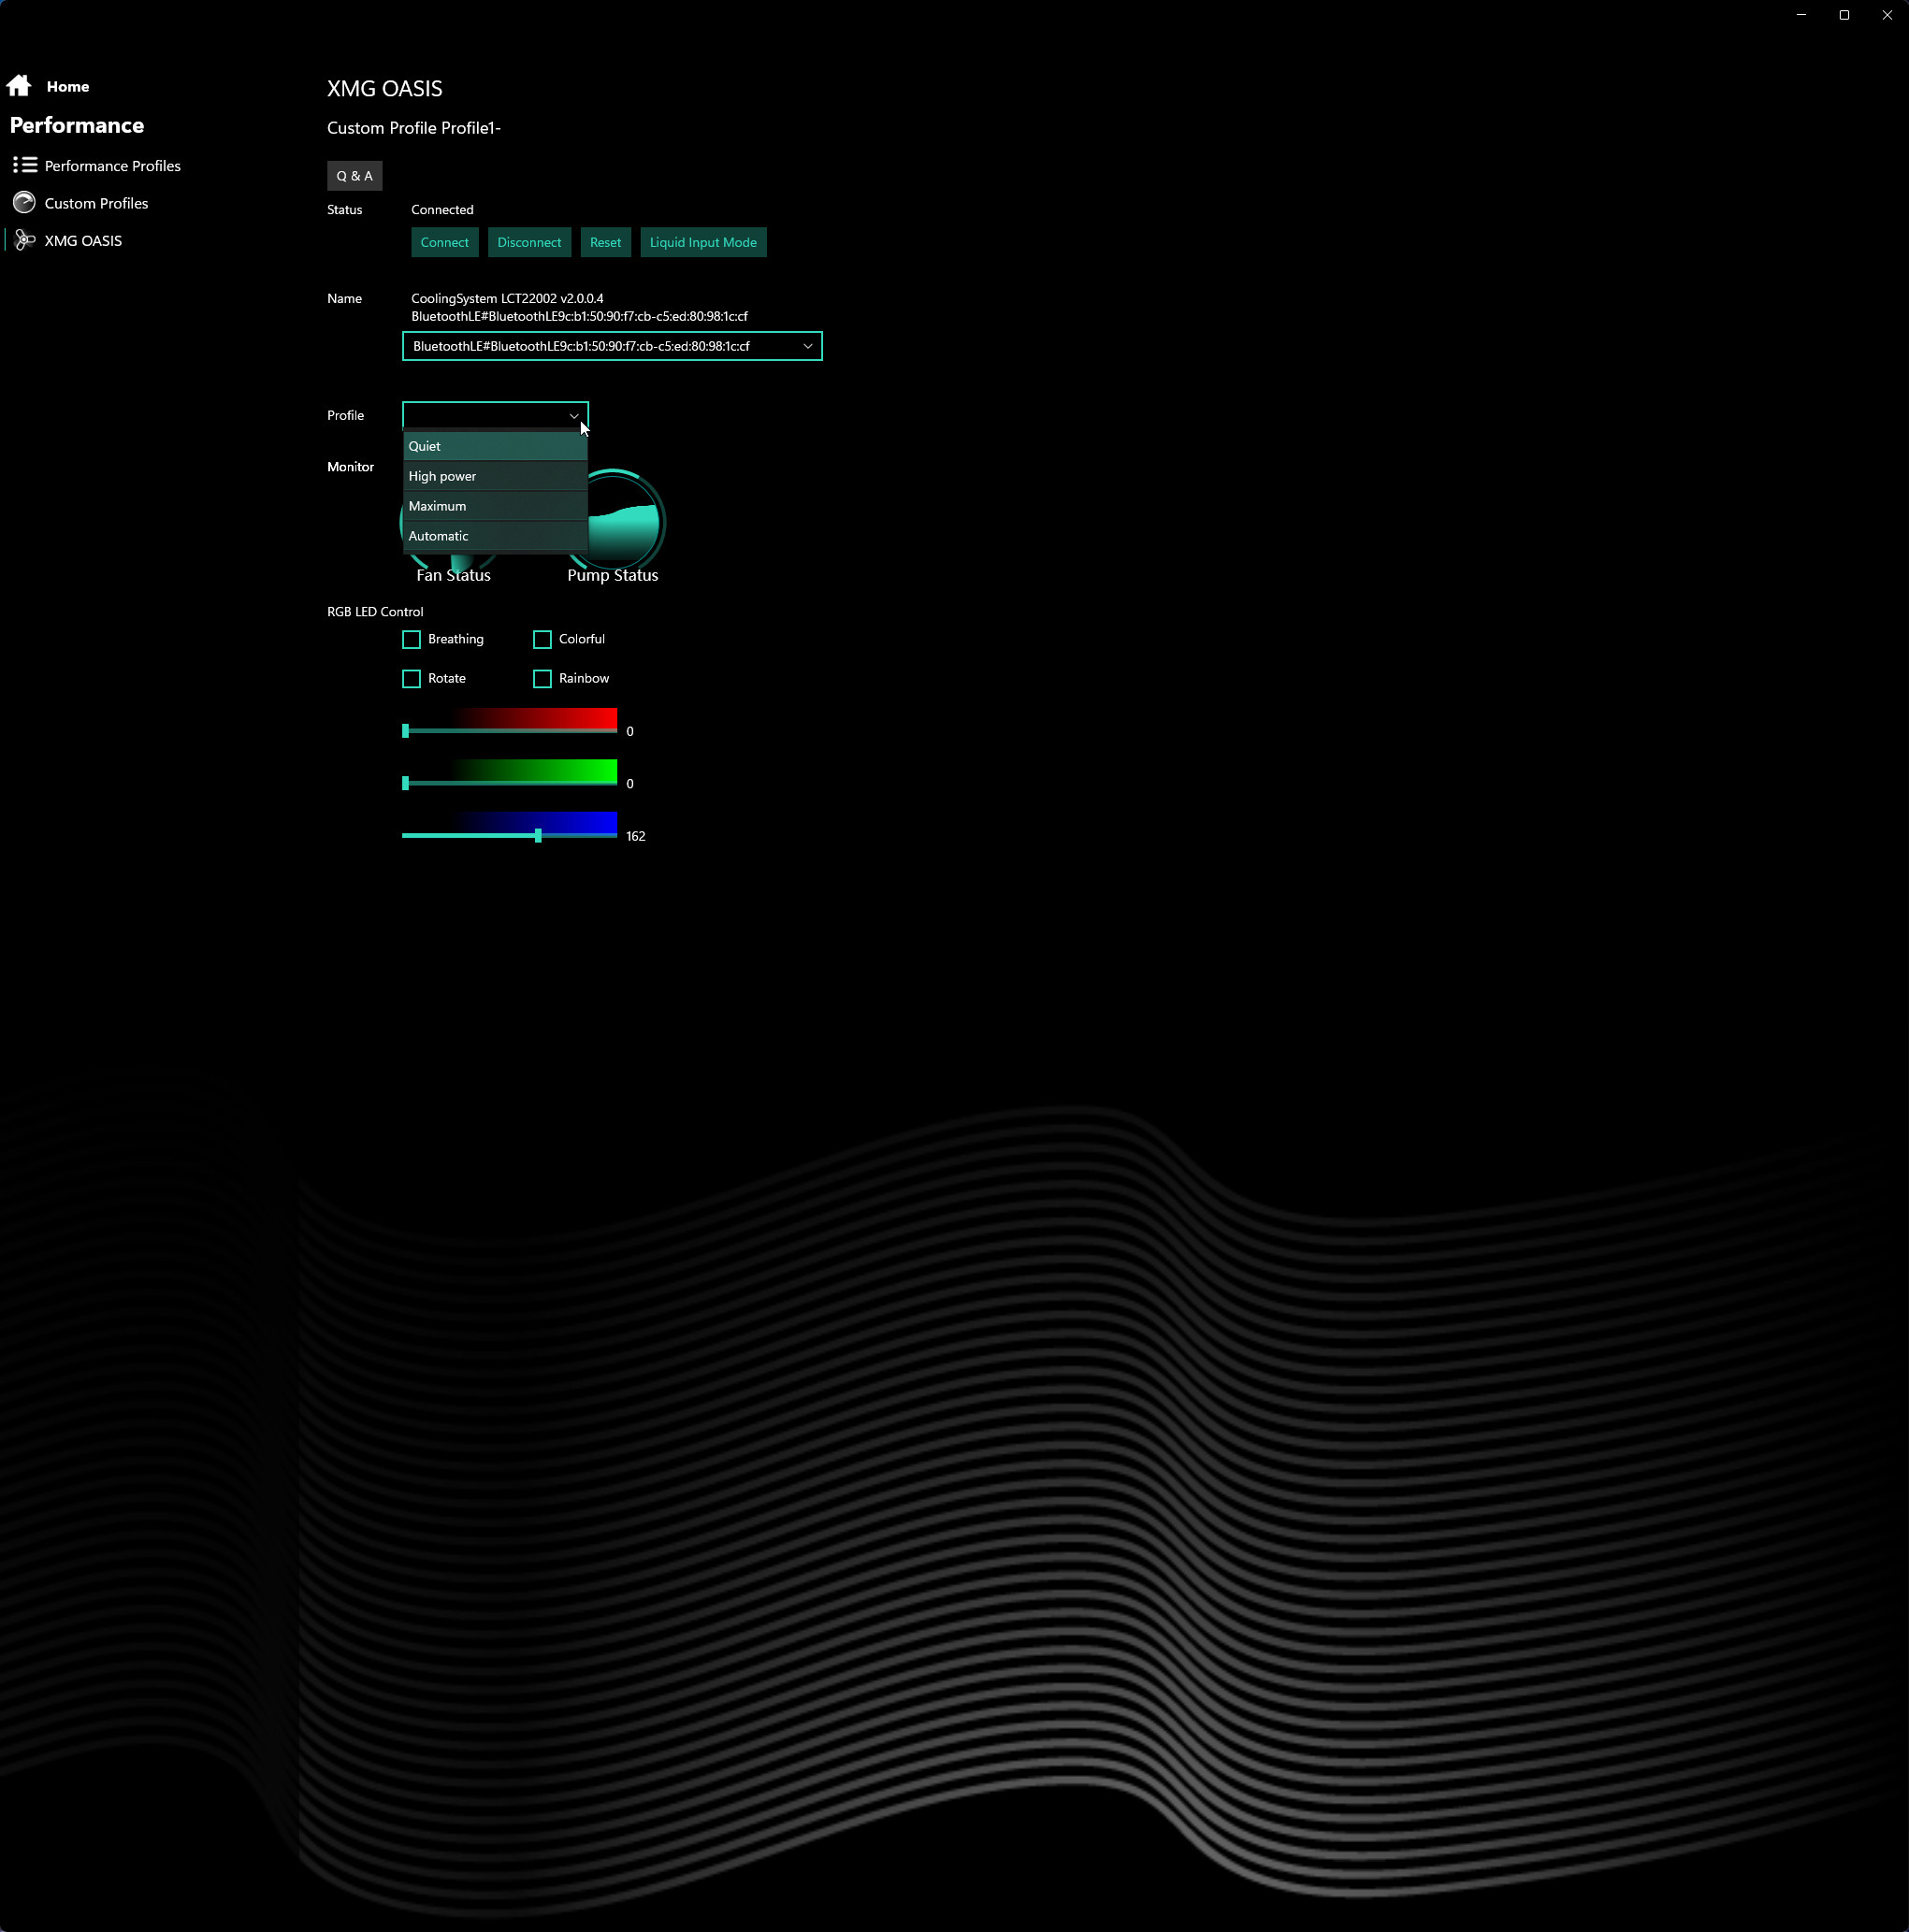Enable the Colorful LED effect
The width and height of the screenshot is (1909, 1932).
coord(542,639)
